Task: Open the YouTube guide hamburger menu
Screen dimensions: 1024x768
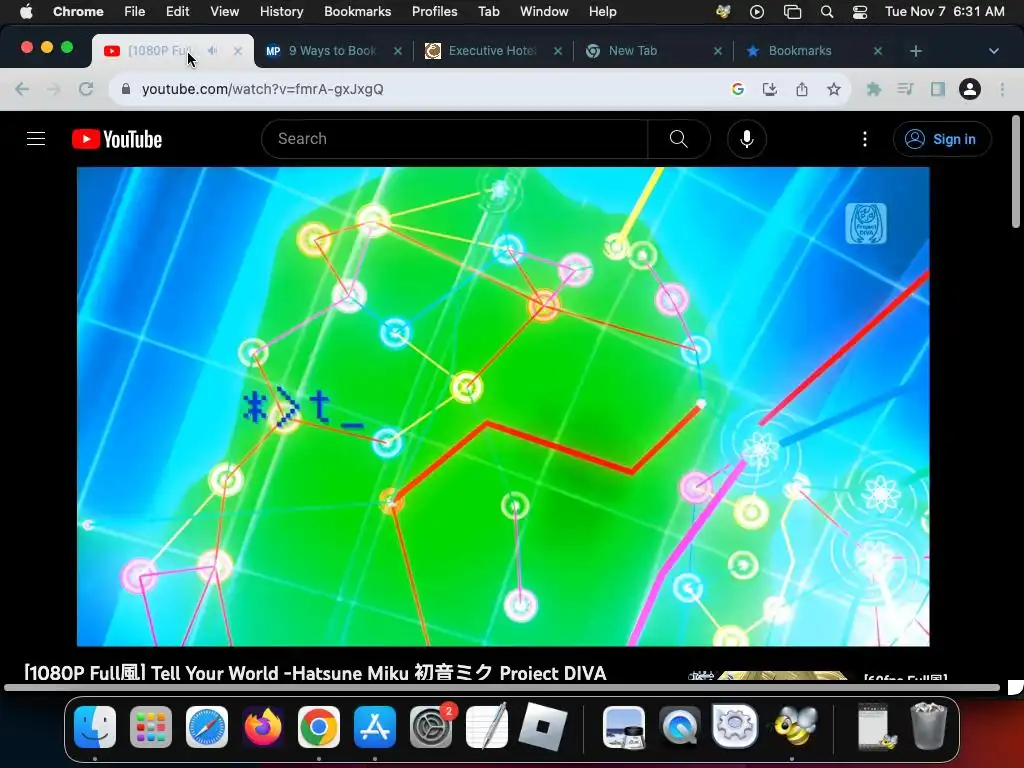Action: [36, 138]
